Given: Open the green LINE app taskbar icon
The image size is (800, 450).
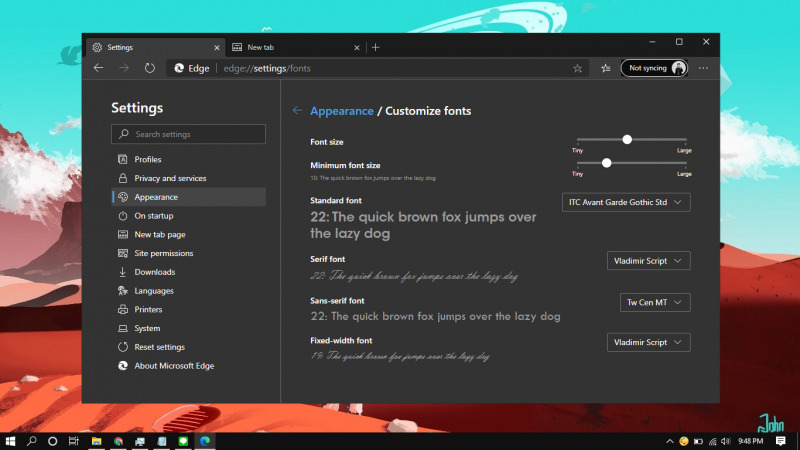Looking at the screenshot, I should tap(183, 441).
